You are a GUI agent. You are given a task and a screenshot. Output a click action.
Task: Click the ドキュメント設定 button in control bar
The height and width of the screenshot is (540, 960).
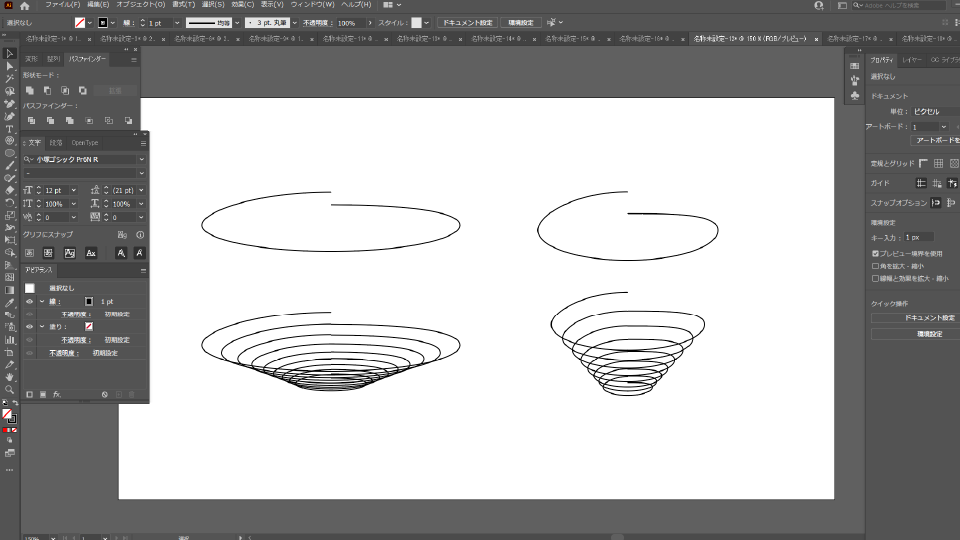466,22
